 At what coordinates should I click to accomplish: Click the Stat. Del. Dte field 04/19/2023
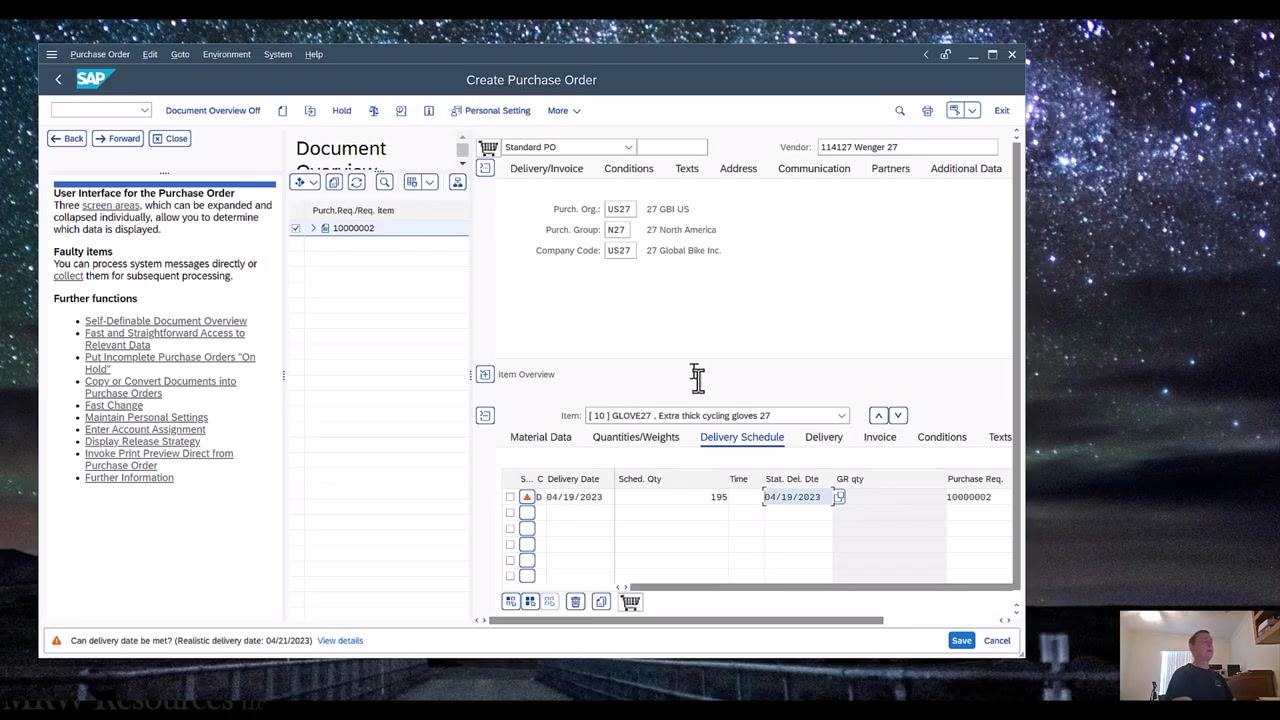tap(798, 497)
